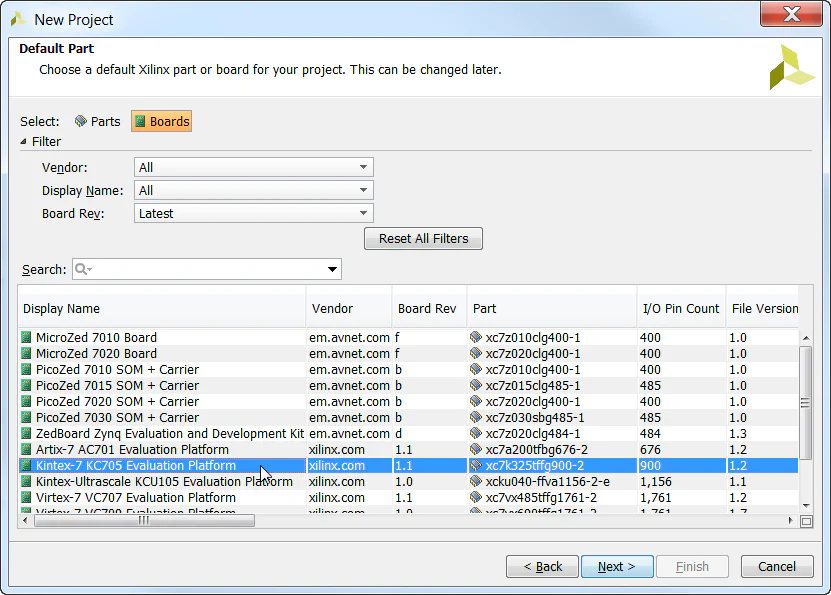Select the Parts option

coord(97,120)
